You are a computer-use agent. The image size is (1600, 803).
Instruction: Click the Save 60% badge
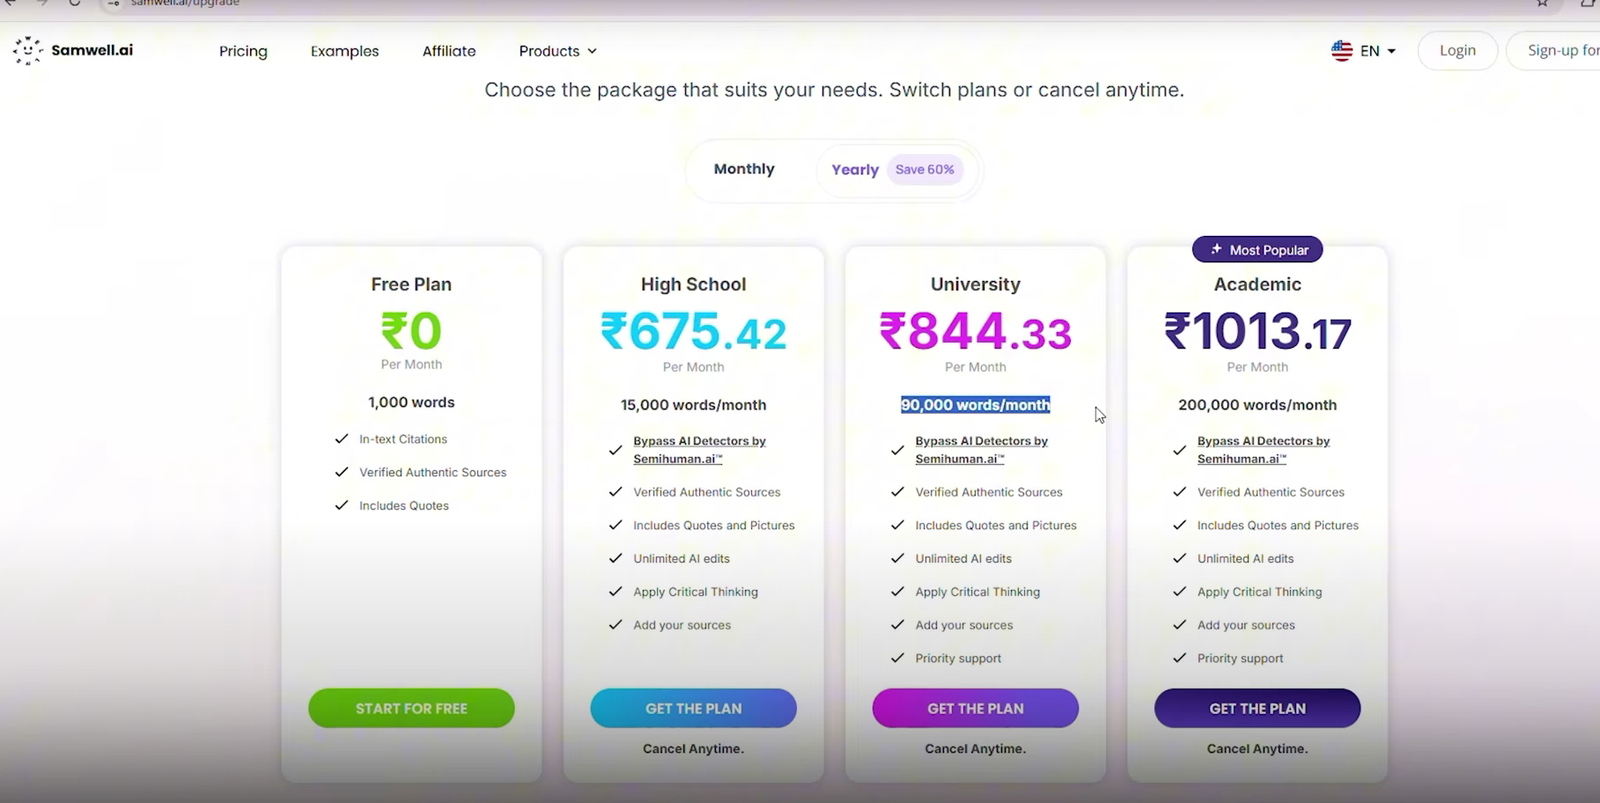(925, 169)
